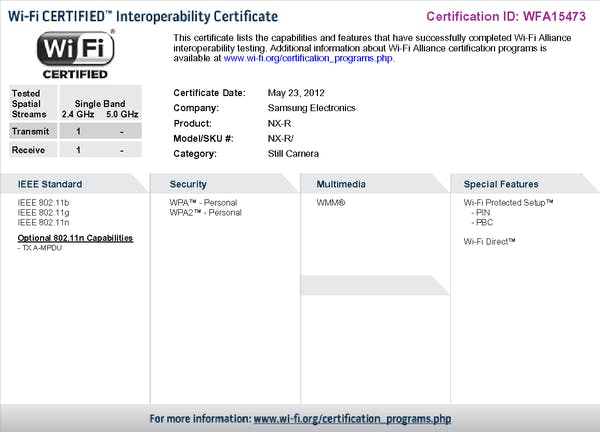This screenshot has width=600, height=432.
Task: Click the 'Transmit' row label
Action: 30,131
